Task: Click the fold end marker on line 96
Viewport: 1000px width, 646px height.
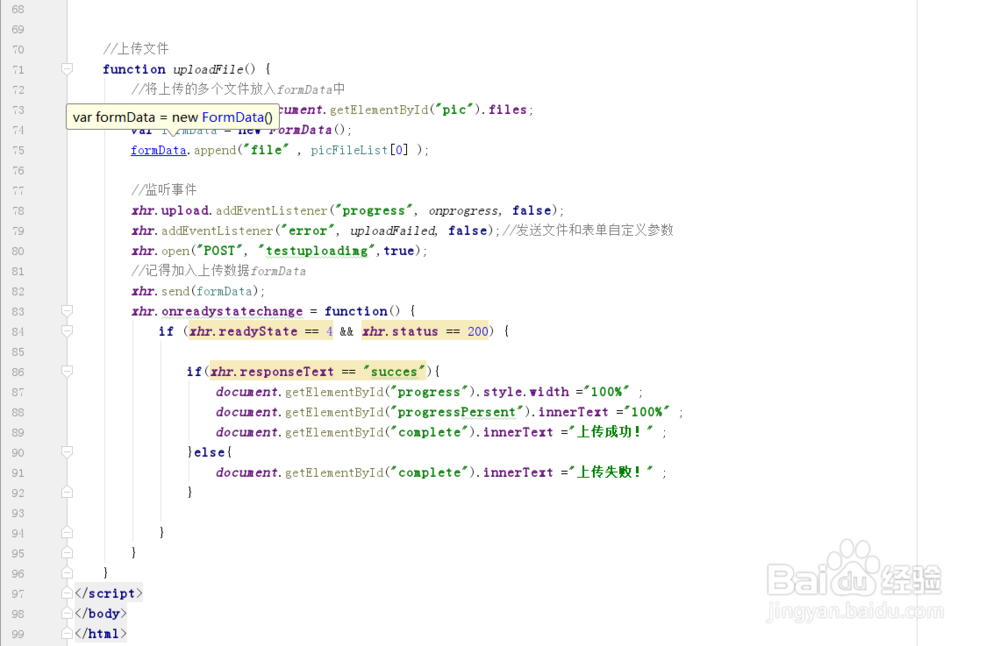Action: click(67, 573)
